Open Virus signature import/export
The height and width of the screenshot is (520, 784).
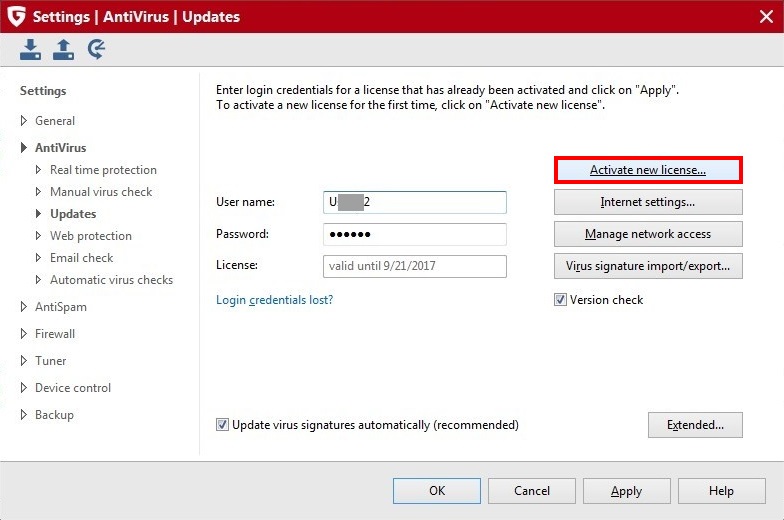point(648,266)
